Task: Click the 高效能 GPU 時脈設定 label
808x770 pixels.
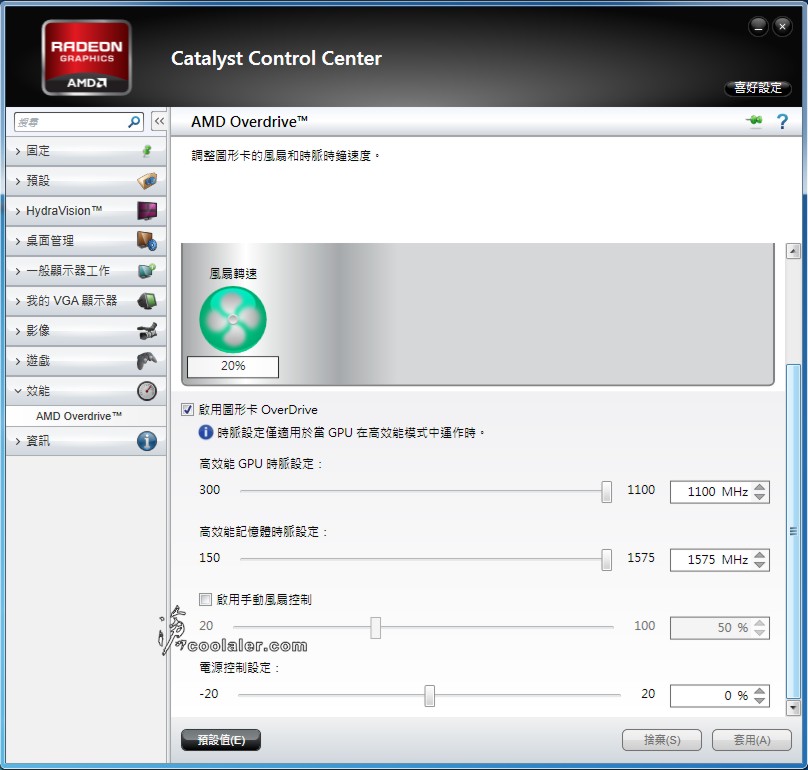Action: 261,464
